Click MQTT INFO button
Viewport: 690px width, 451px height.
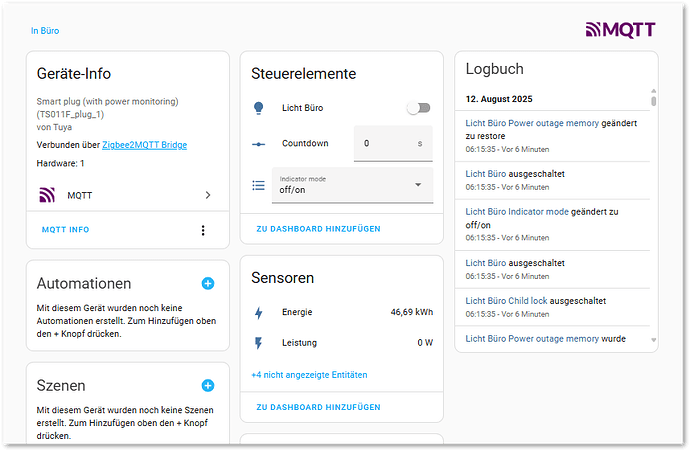[65, 230]
